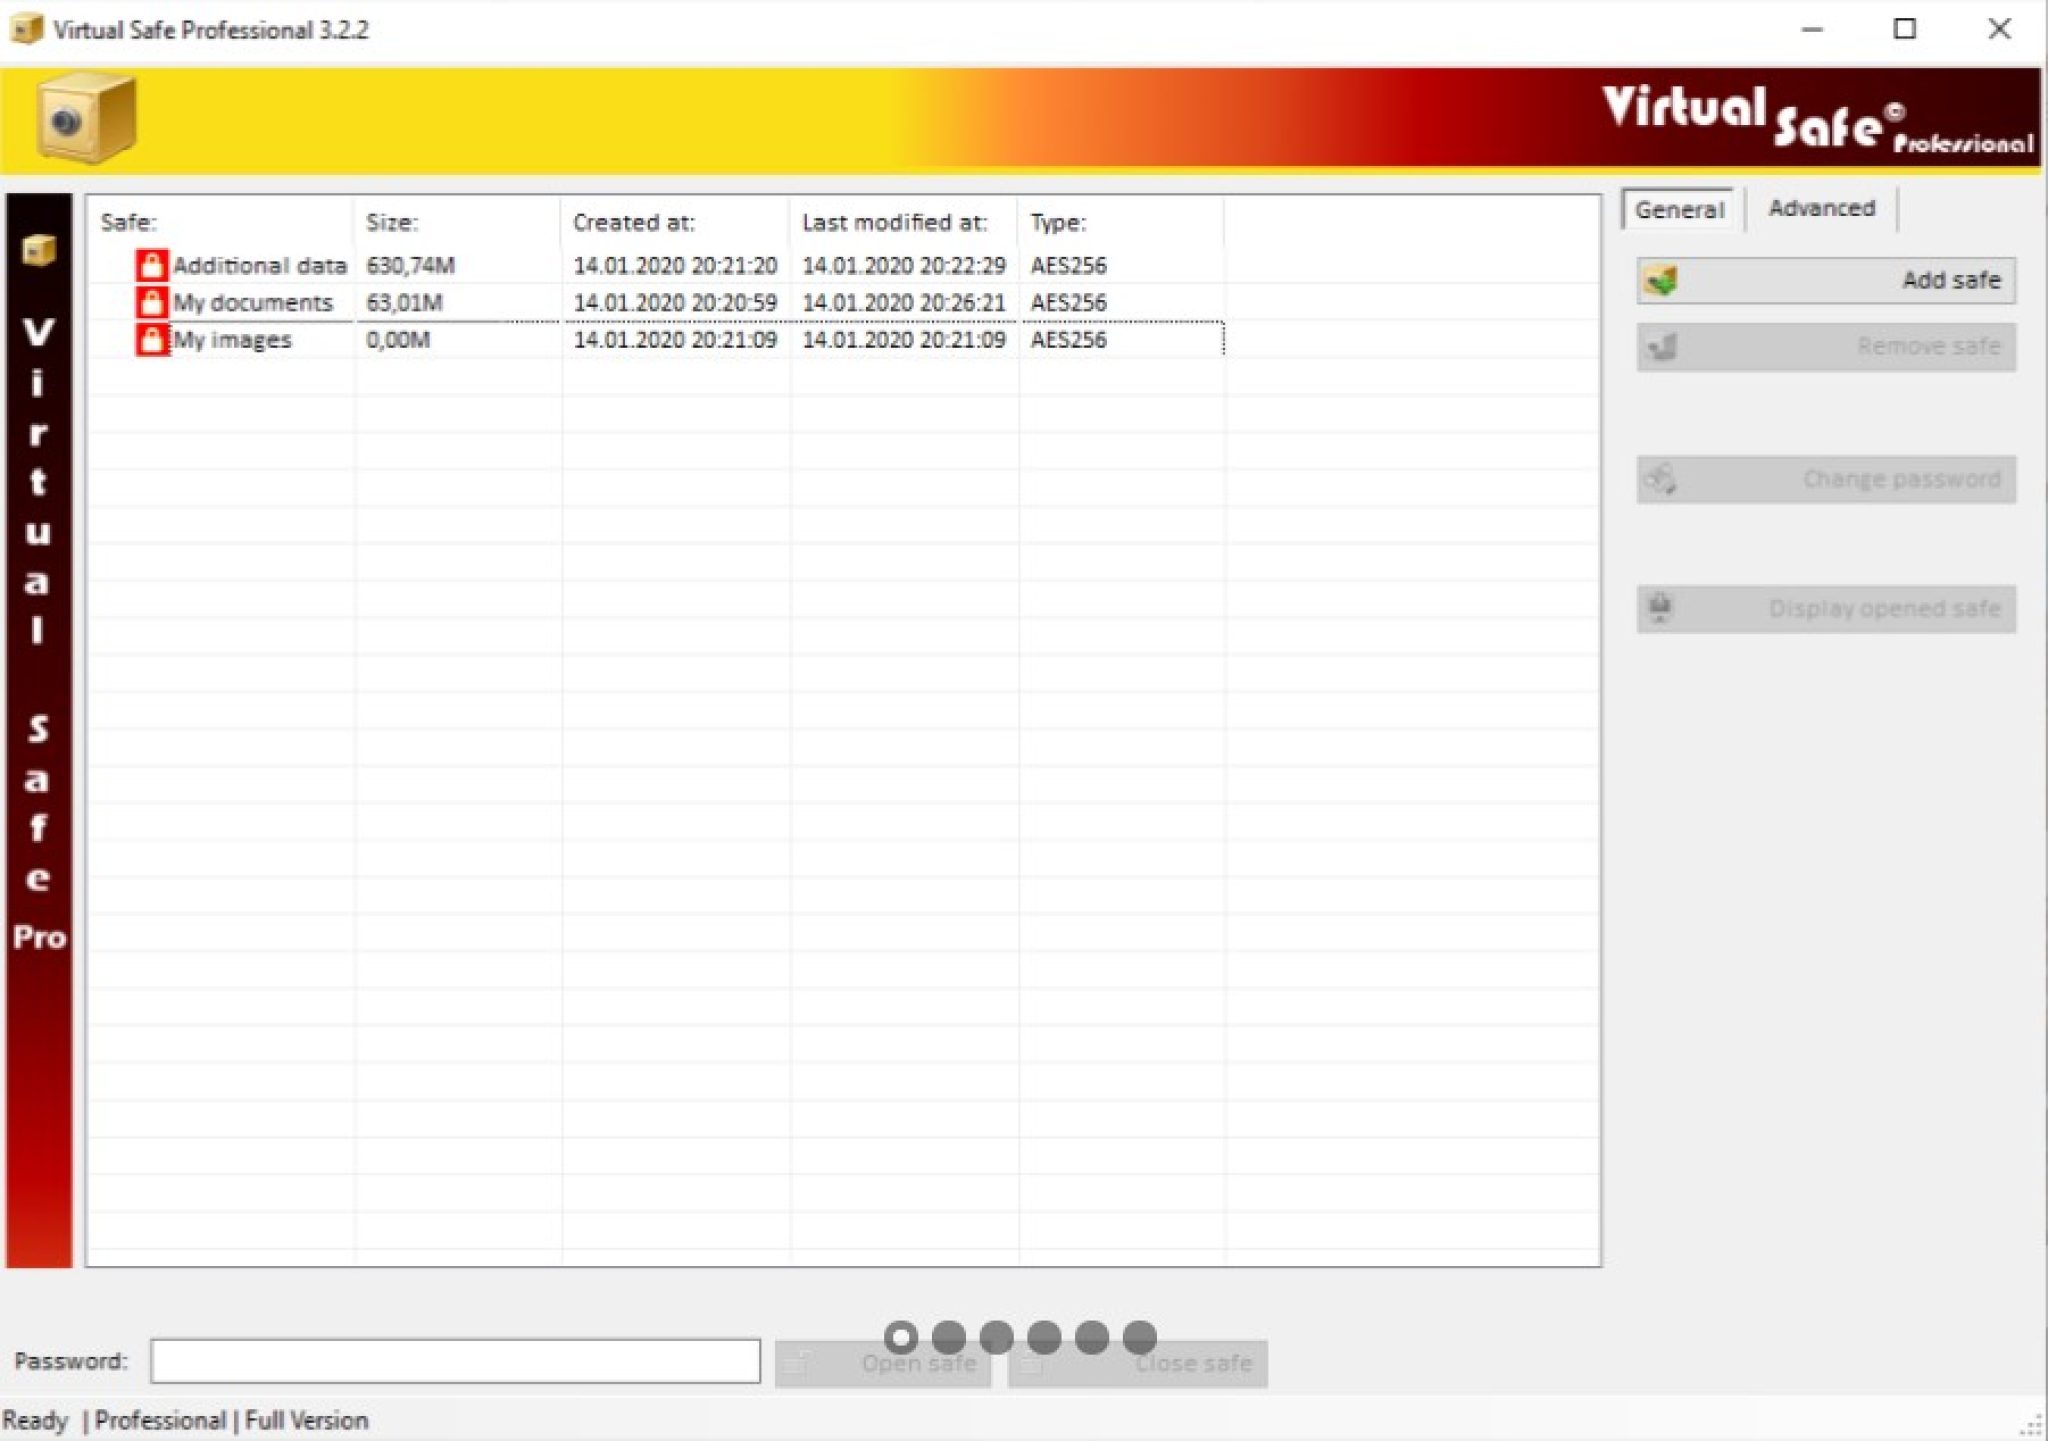Viewport: 2048px width, 1441px height.
Task: Click the Display opened safe icon
Action: click(x=1660, y=608)
